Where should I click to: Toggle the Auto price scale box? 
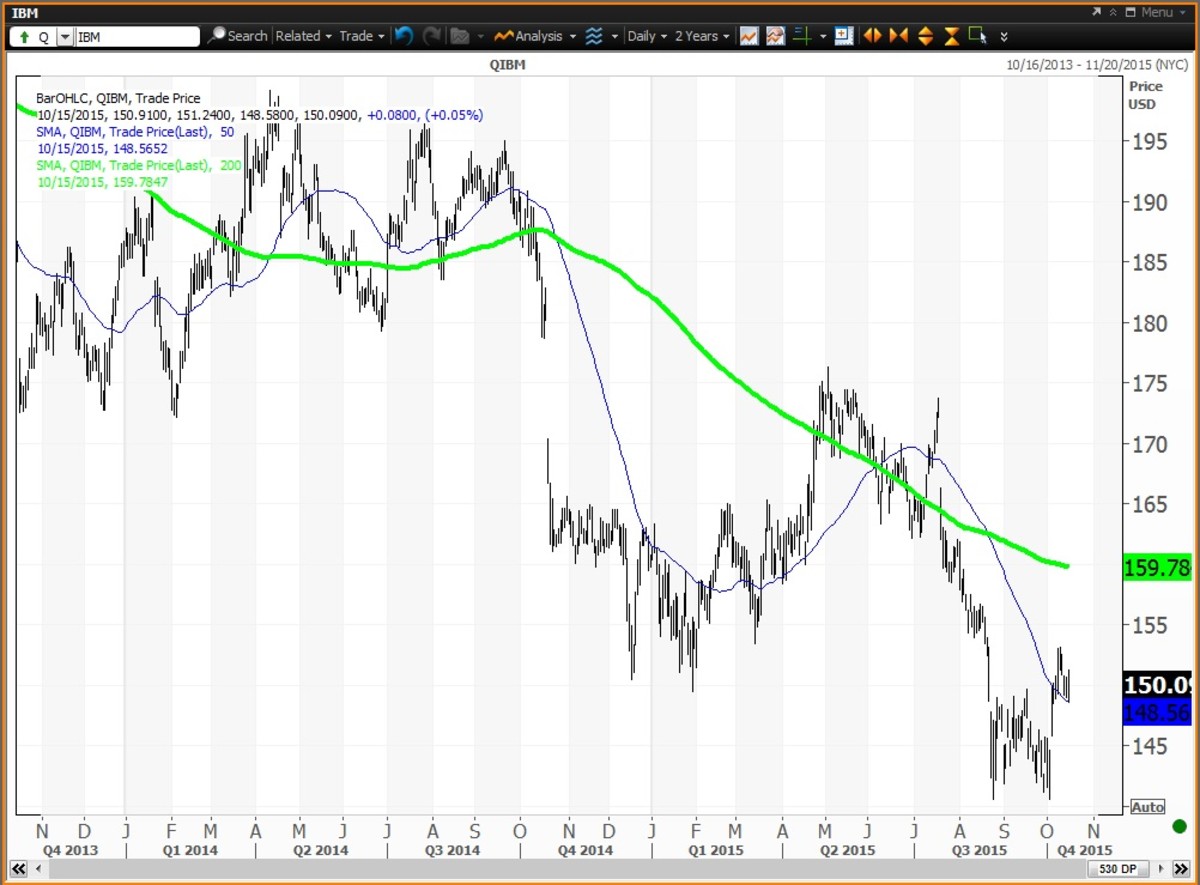(x=1147, y=806)
